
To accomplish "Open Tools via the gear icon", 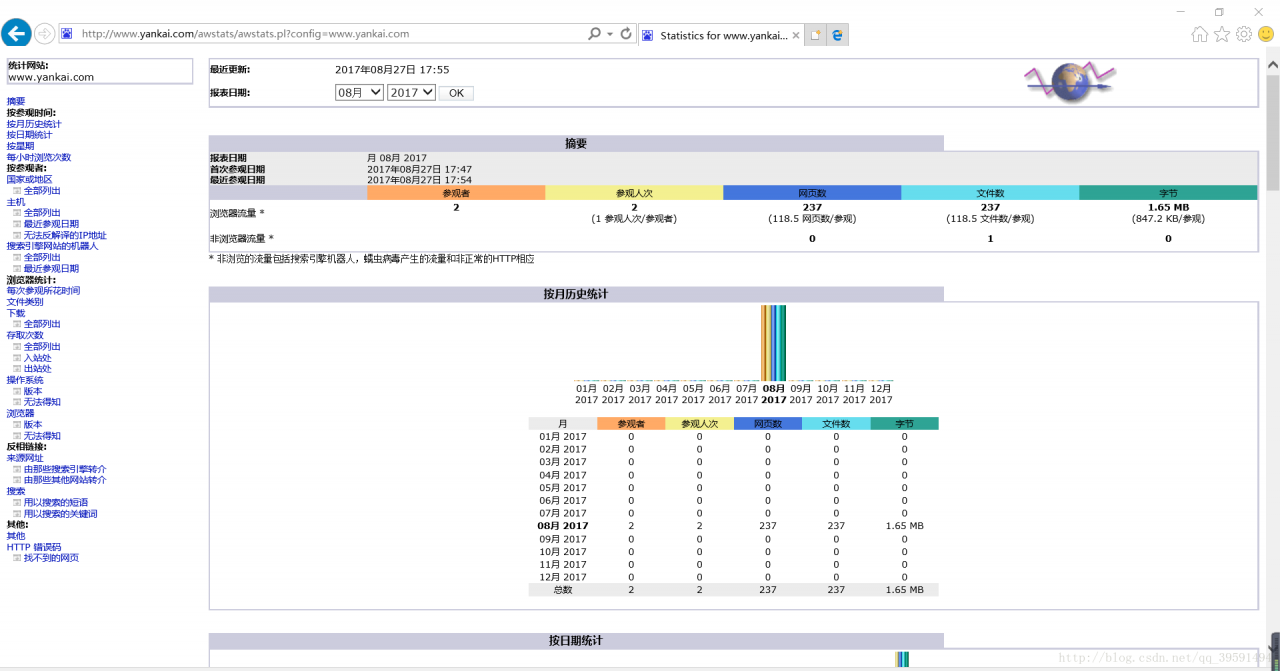I will tap(1244, 33).
